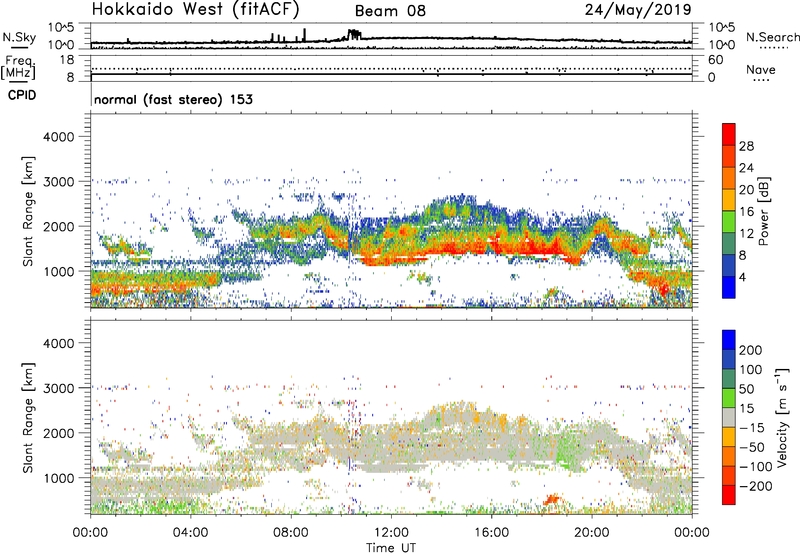Image resolution: width=800 pixels, height=554 pixels.
Task: Select the 'Freq. [MHz]' axis label
Action: pos(18,67)
